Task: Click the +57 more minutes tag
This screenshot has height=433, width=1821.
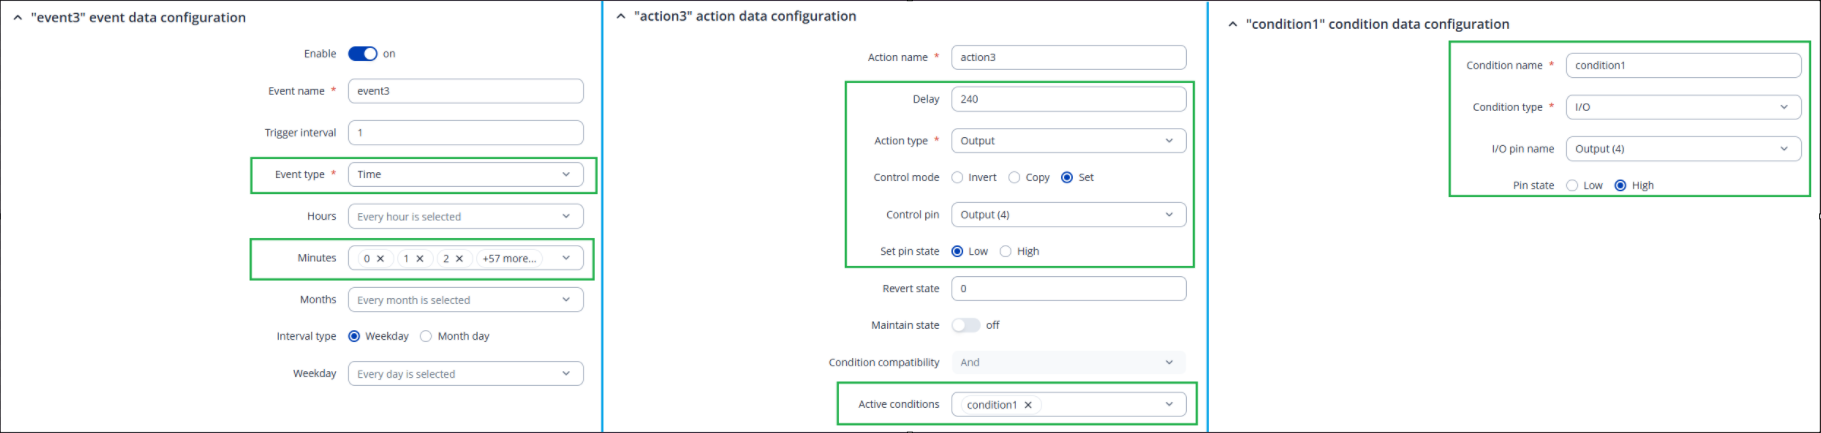Action: tap(509, 259)
